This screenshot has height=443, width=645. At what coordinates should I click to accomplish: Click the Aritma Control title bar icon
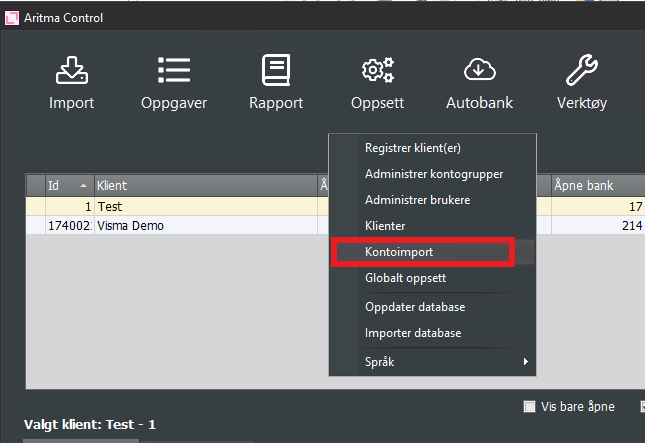click(x=13, y=17)
